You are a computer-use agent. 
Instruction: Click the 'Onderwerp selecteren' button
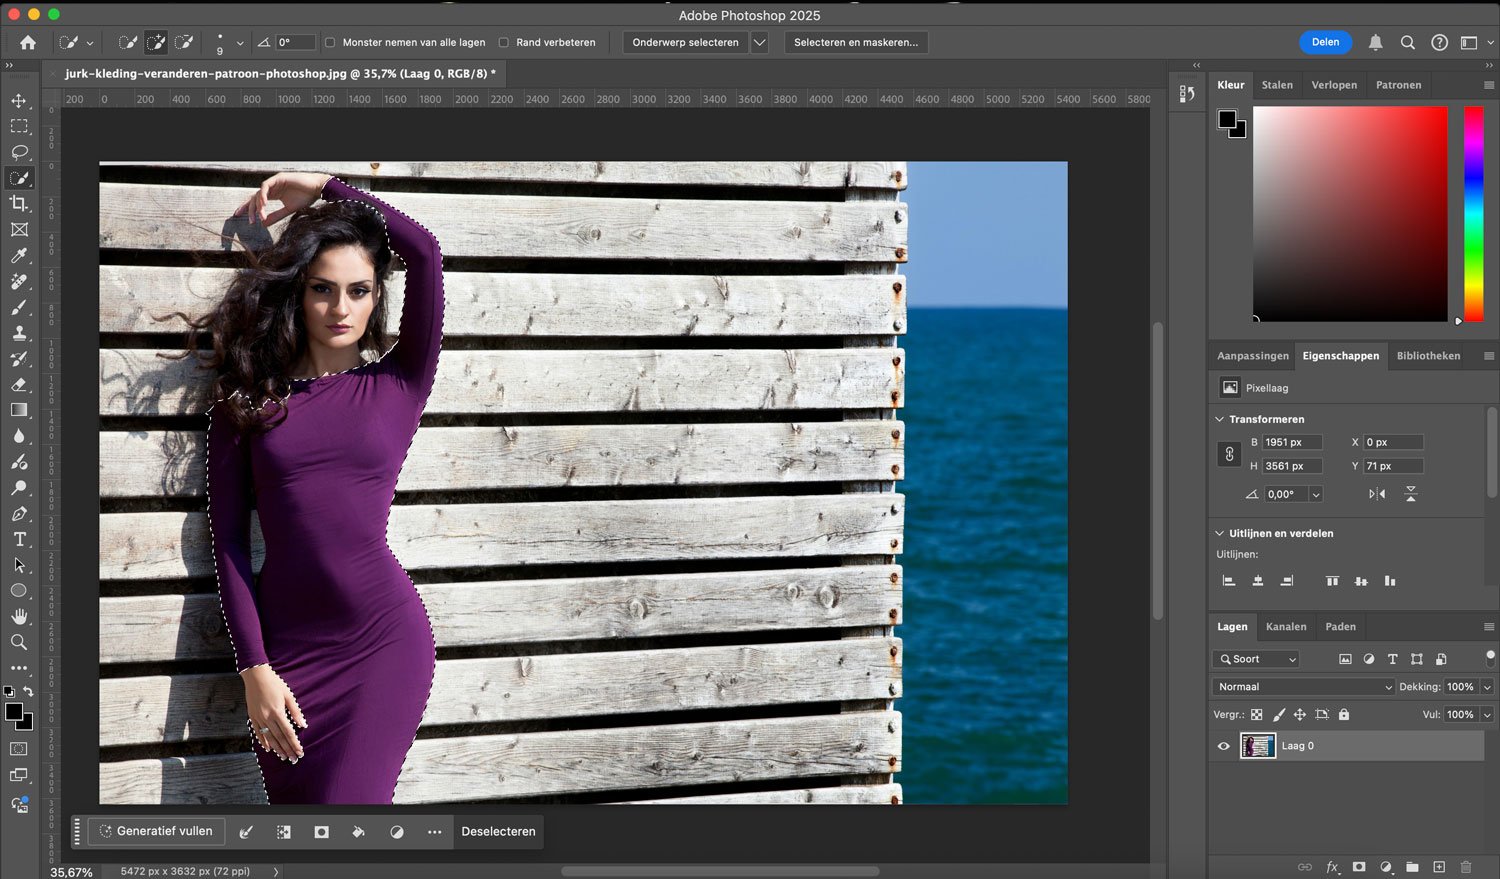tap(685, 42)
